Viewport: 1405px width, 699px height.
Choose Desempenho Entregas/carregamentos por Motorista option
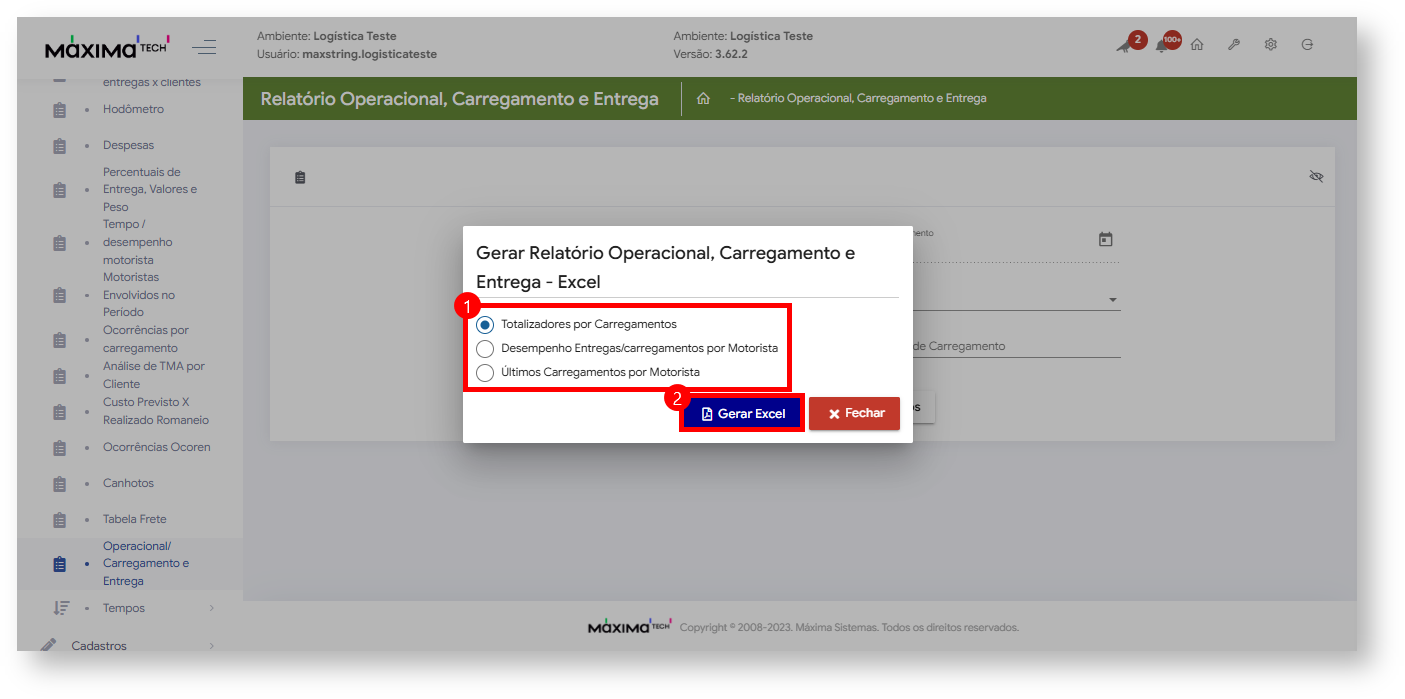pyautogui.click(x=485, y=348)
